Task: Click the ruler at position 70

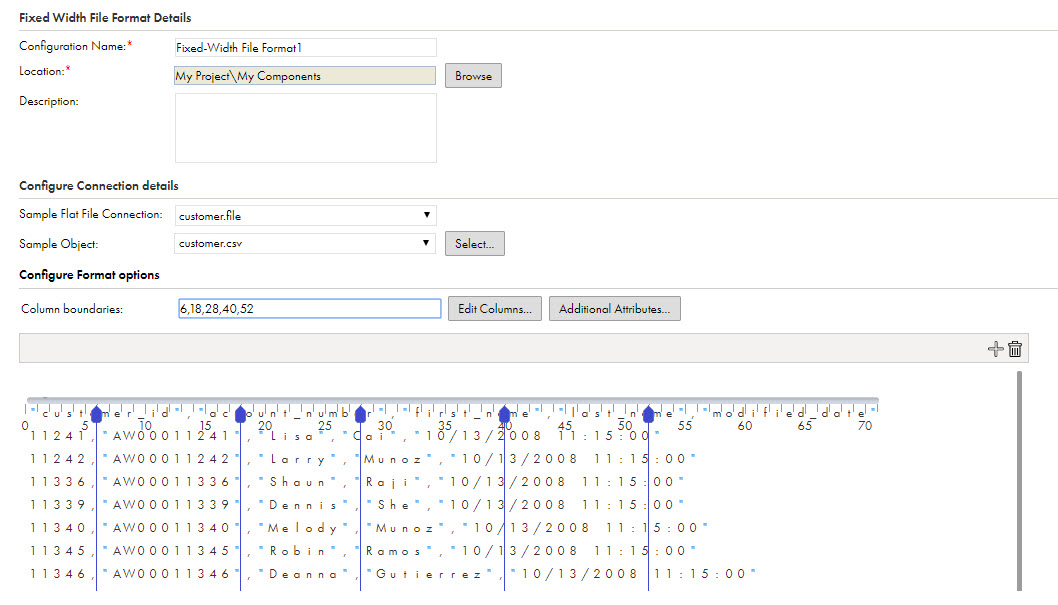Action: [864, 426]
